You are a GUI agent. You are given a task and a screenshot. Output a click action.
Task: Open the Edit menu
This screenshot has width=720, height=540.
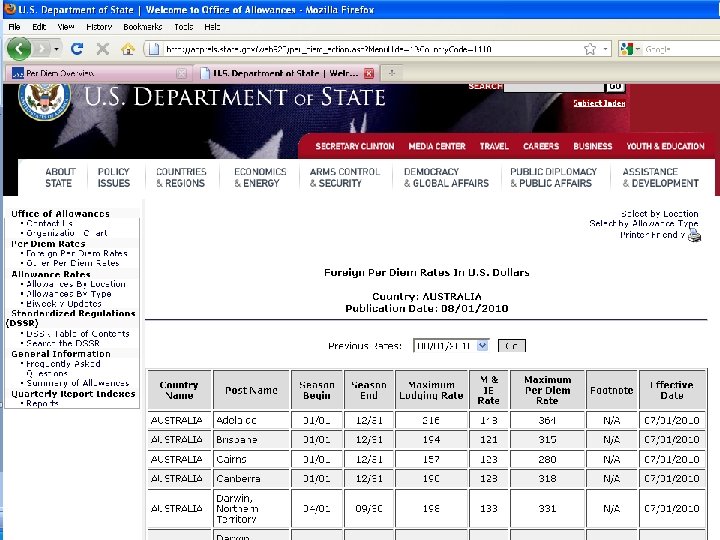39,27
